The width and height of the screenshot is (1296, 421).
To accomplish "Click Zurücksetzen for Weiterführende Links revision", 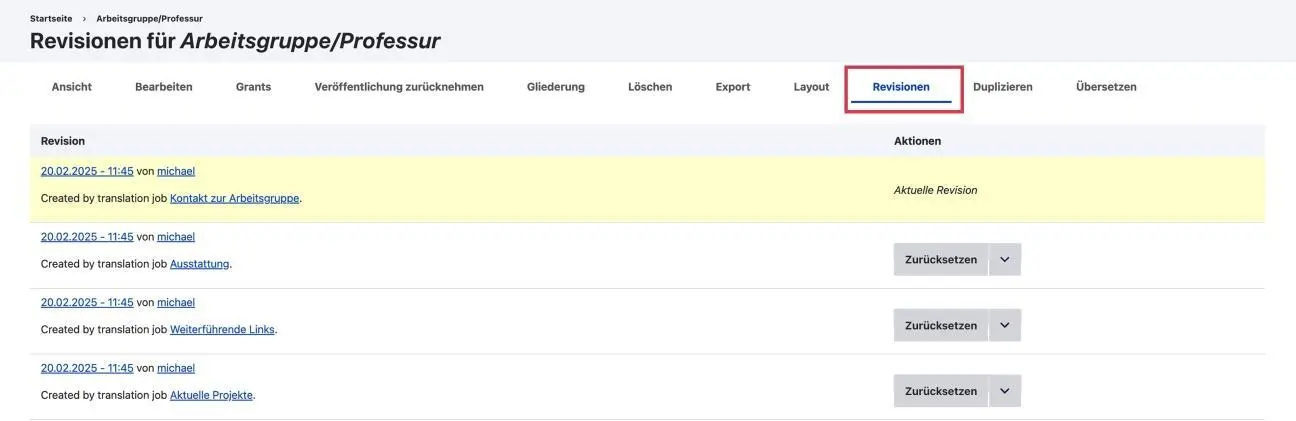I will (941, 325).
